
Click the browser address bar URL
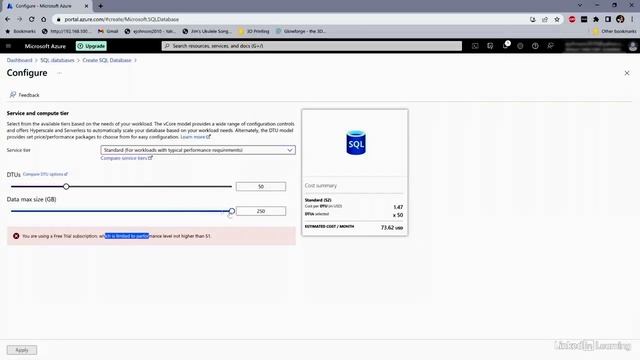tap(122, 19)
